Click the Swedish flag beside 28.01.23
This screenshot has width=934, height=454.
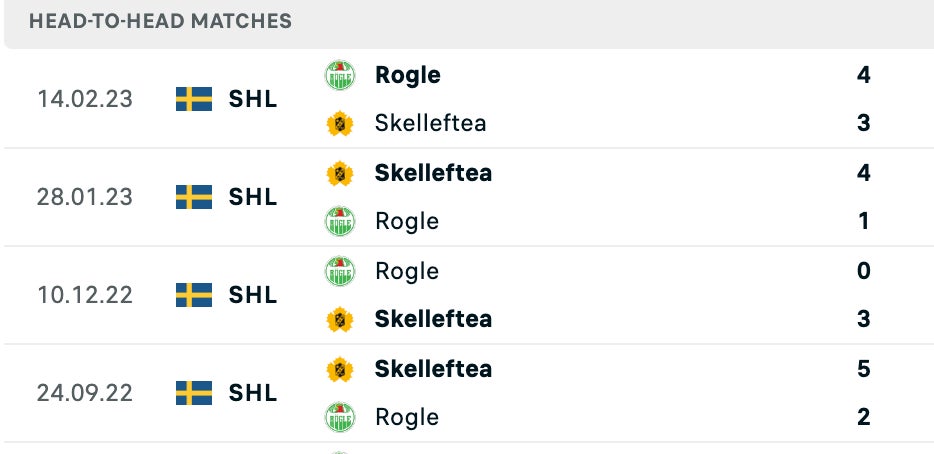[194, 197]
